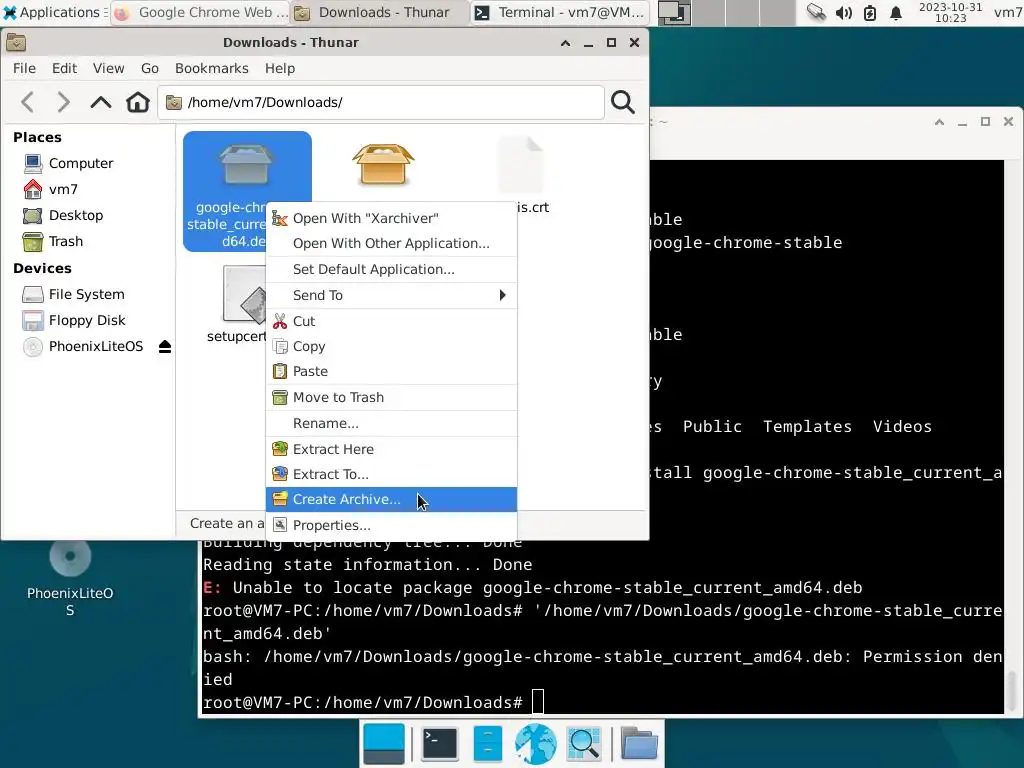Open the PhoenixLiteOS disc on the desktop
Image resolution: width=1024 pixels, height=768 pixels.
[x=70, y=557]
